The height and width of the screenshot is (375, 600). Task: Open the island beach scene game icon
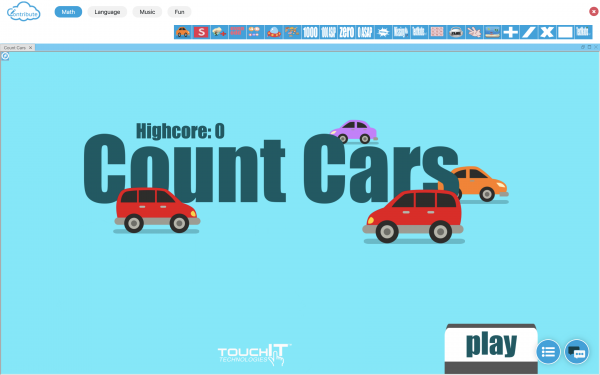click(492, 32)
